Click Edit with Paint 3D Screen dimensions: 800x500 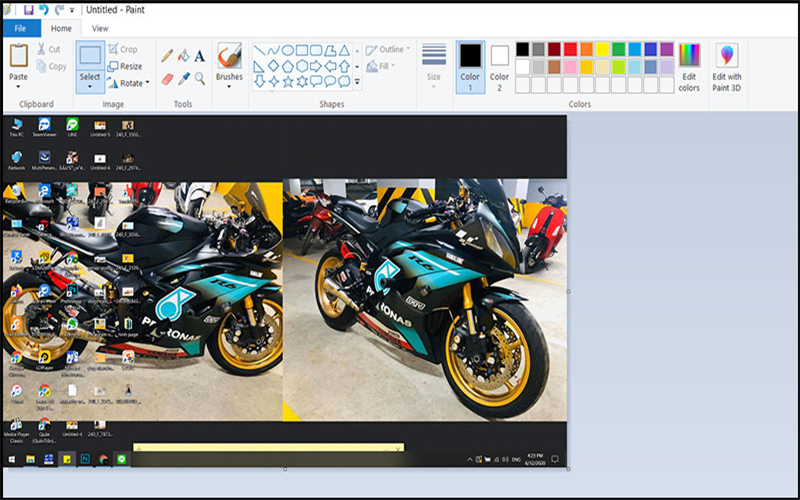tap(727, 67)
